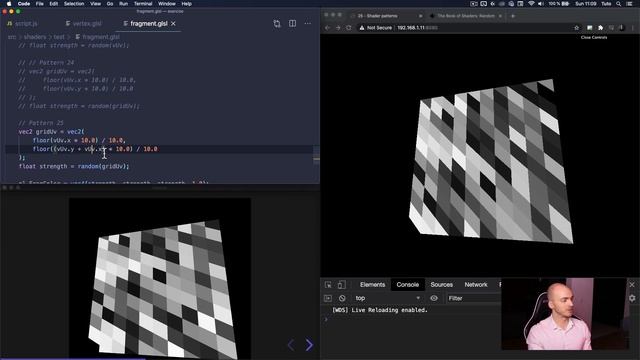
Task: Click fragment.glsl in the breadcrumb
Action: pos(101,37)
